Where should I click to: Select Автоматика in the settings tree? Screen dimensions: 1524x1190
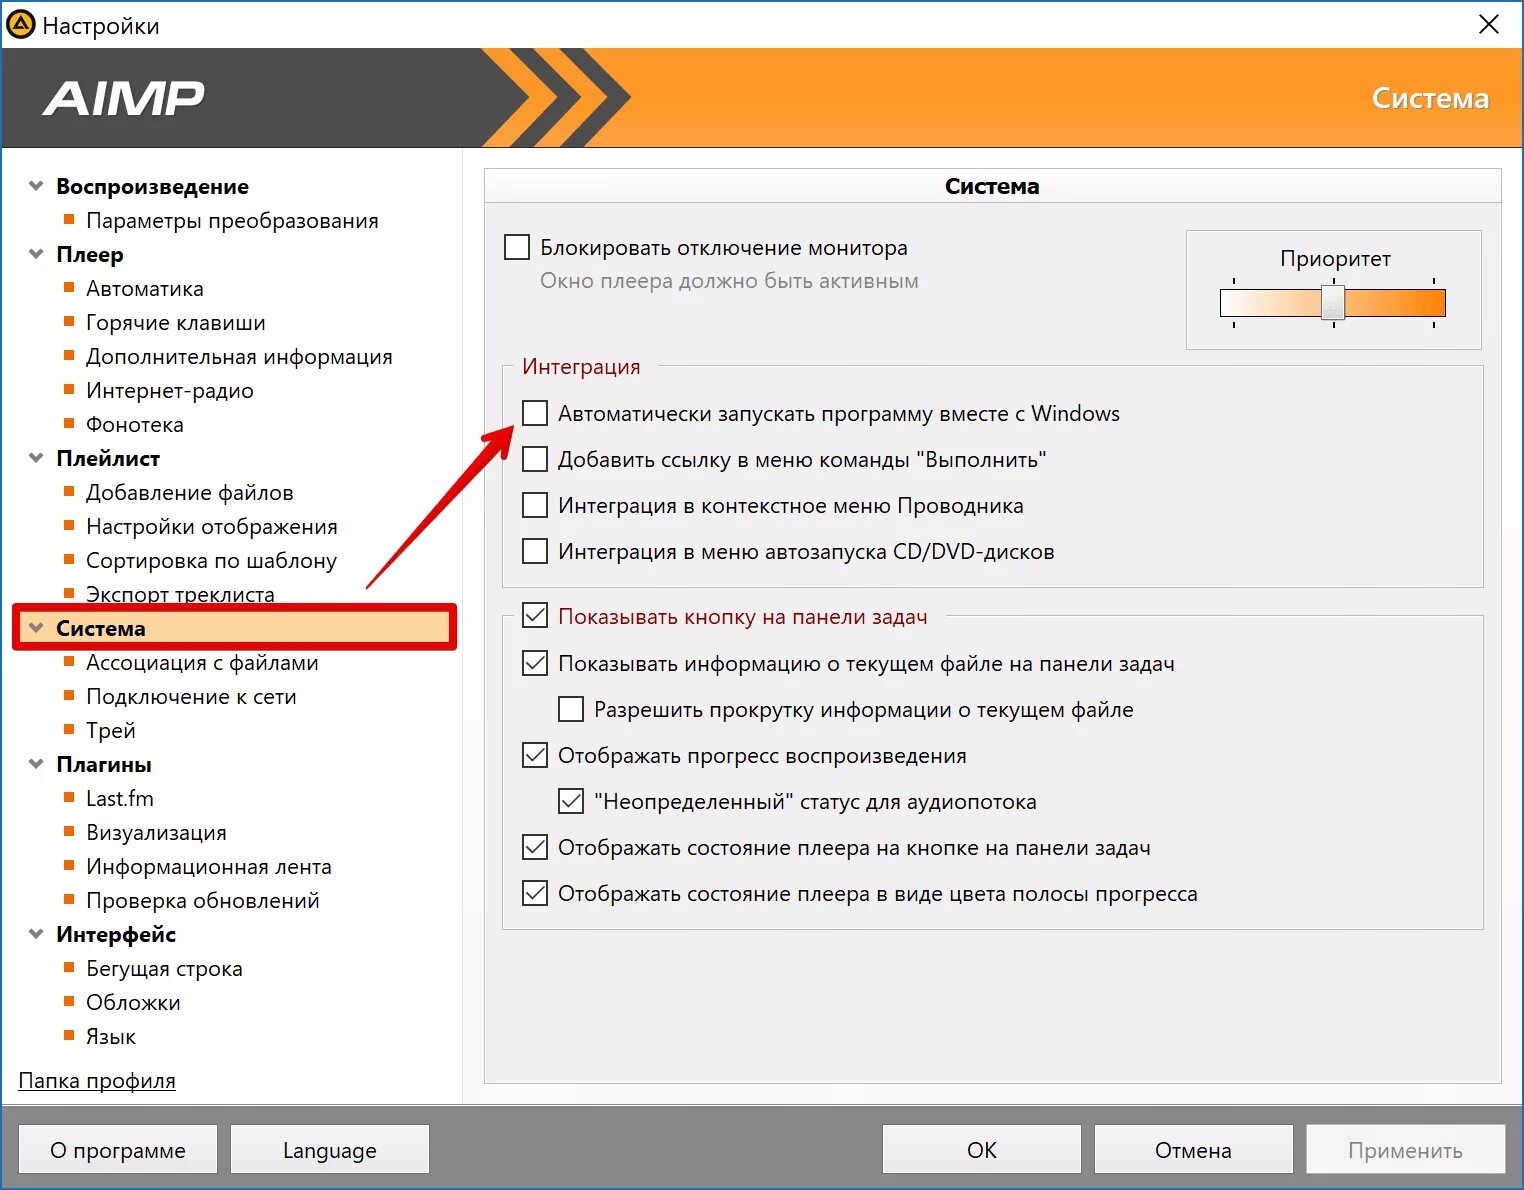coord(145,288)
